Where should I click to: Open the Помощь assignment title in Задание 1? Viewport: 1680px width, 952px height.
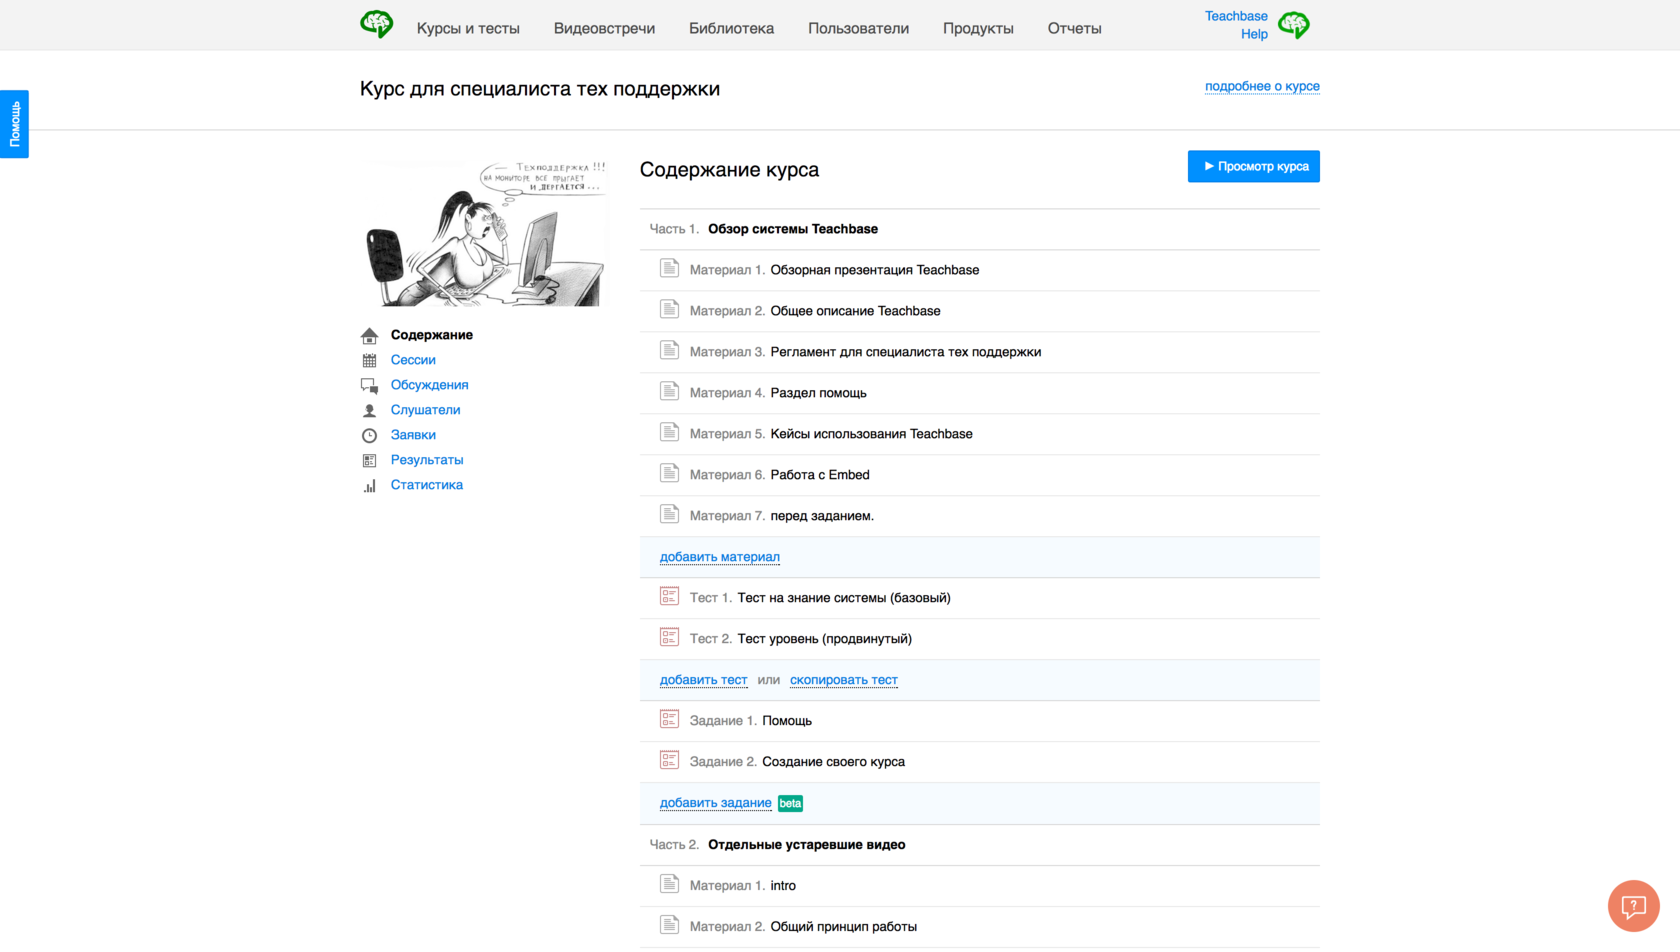pyautogui.click(x=787, y=721)
